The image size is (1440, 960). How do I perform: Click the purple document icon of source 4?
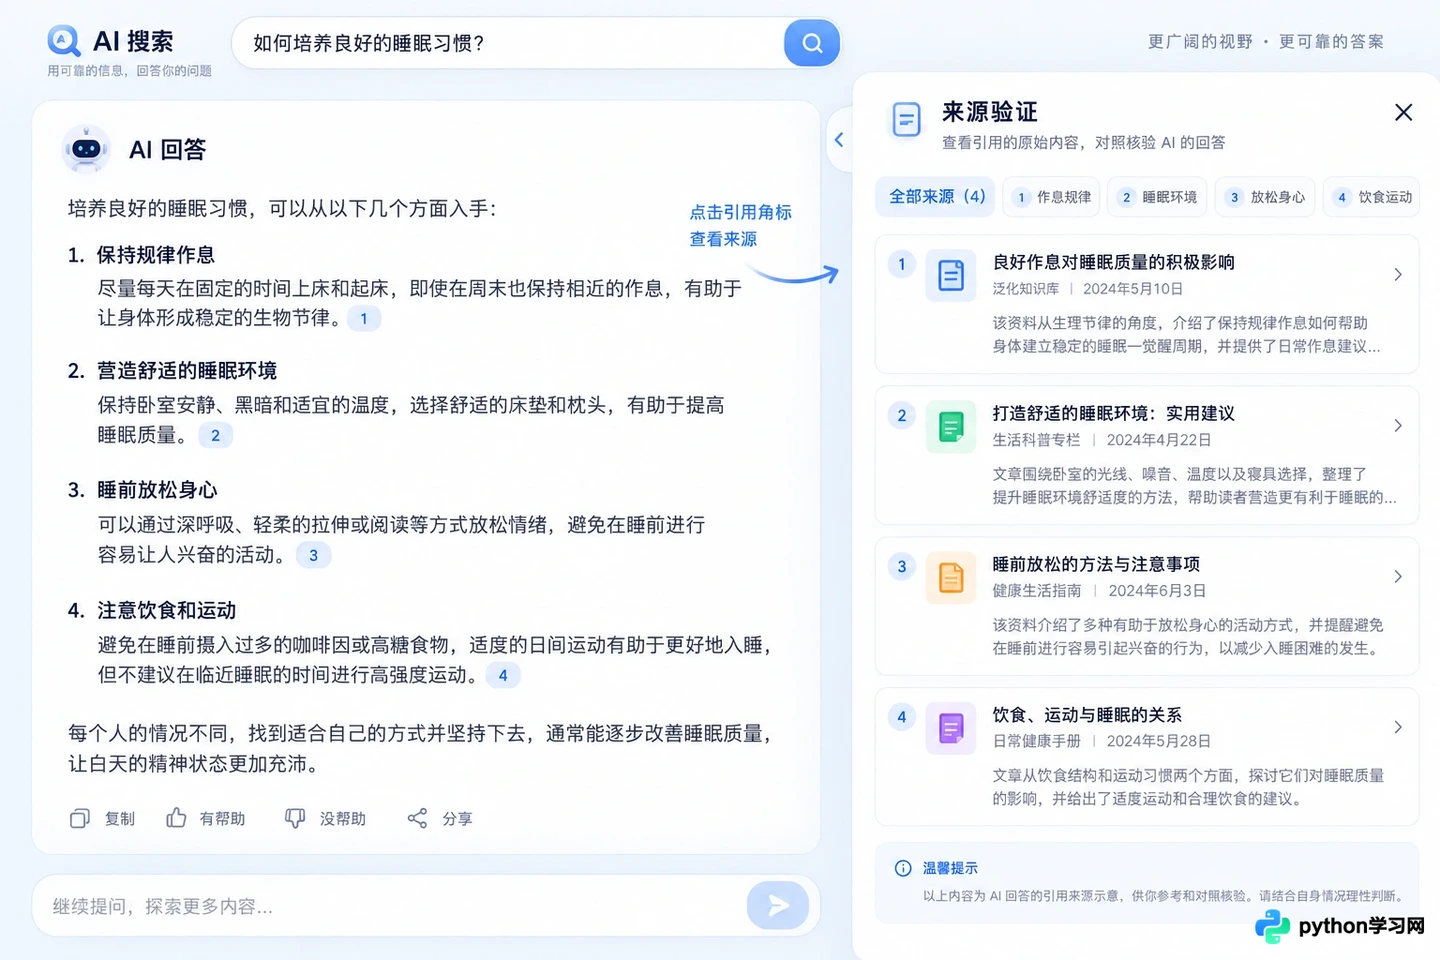[x=951, y=727]
